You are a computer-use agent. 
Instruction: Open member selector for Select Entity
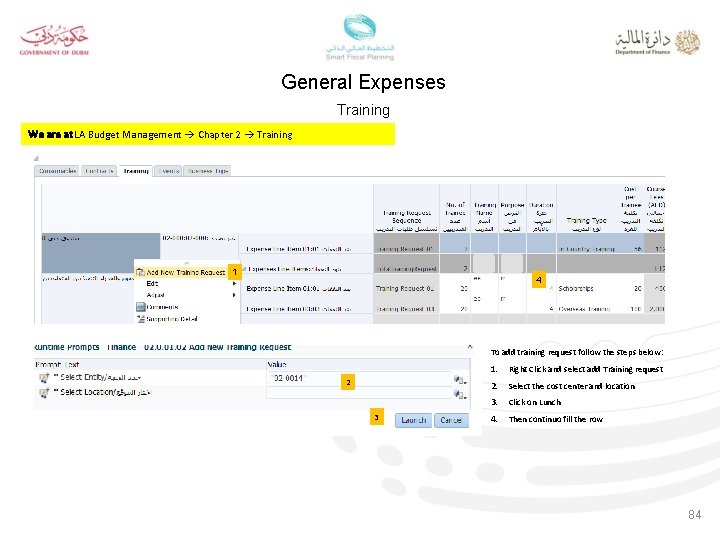[x=460, y=380]
